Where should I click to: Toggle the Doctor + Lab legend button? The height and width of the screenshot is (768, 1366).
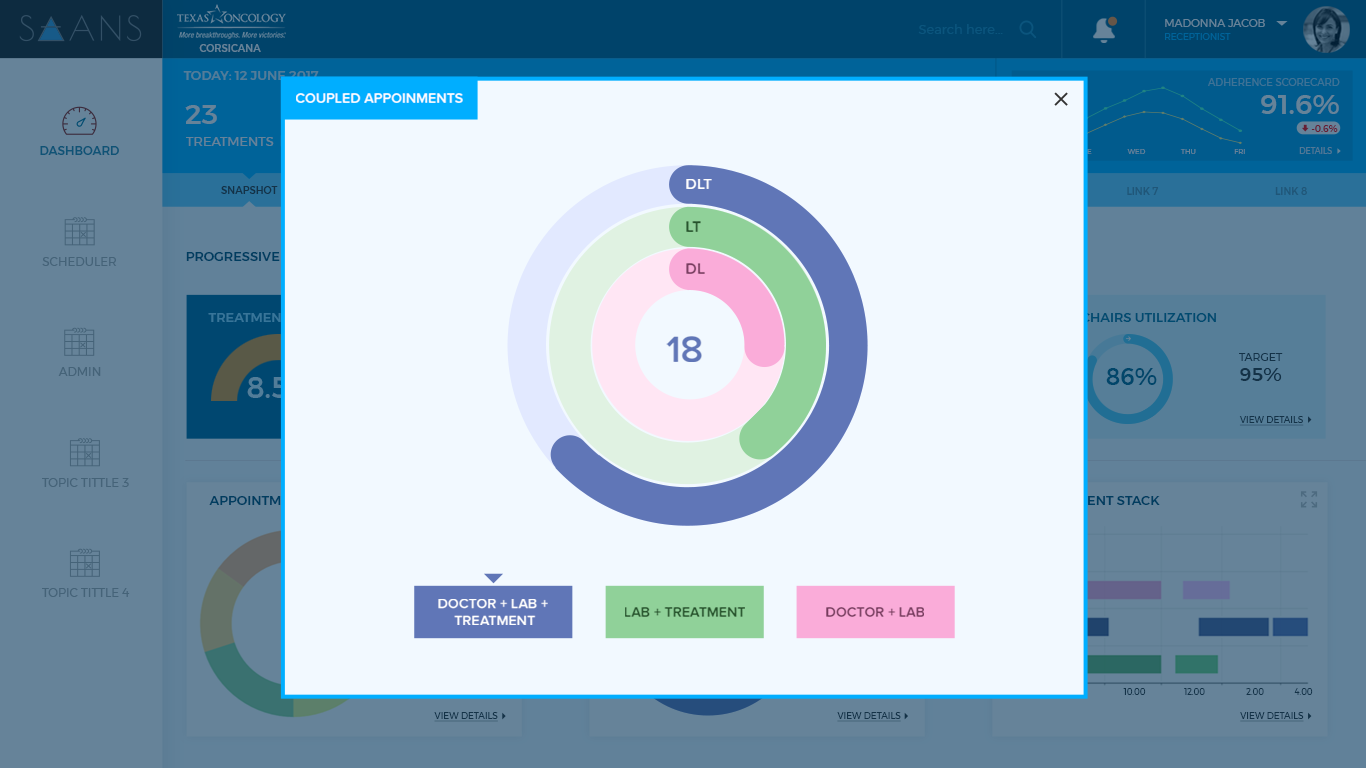point(875,612)
